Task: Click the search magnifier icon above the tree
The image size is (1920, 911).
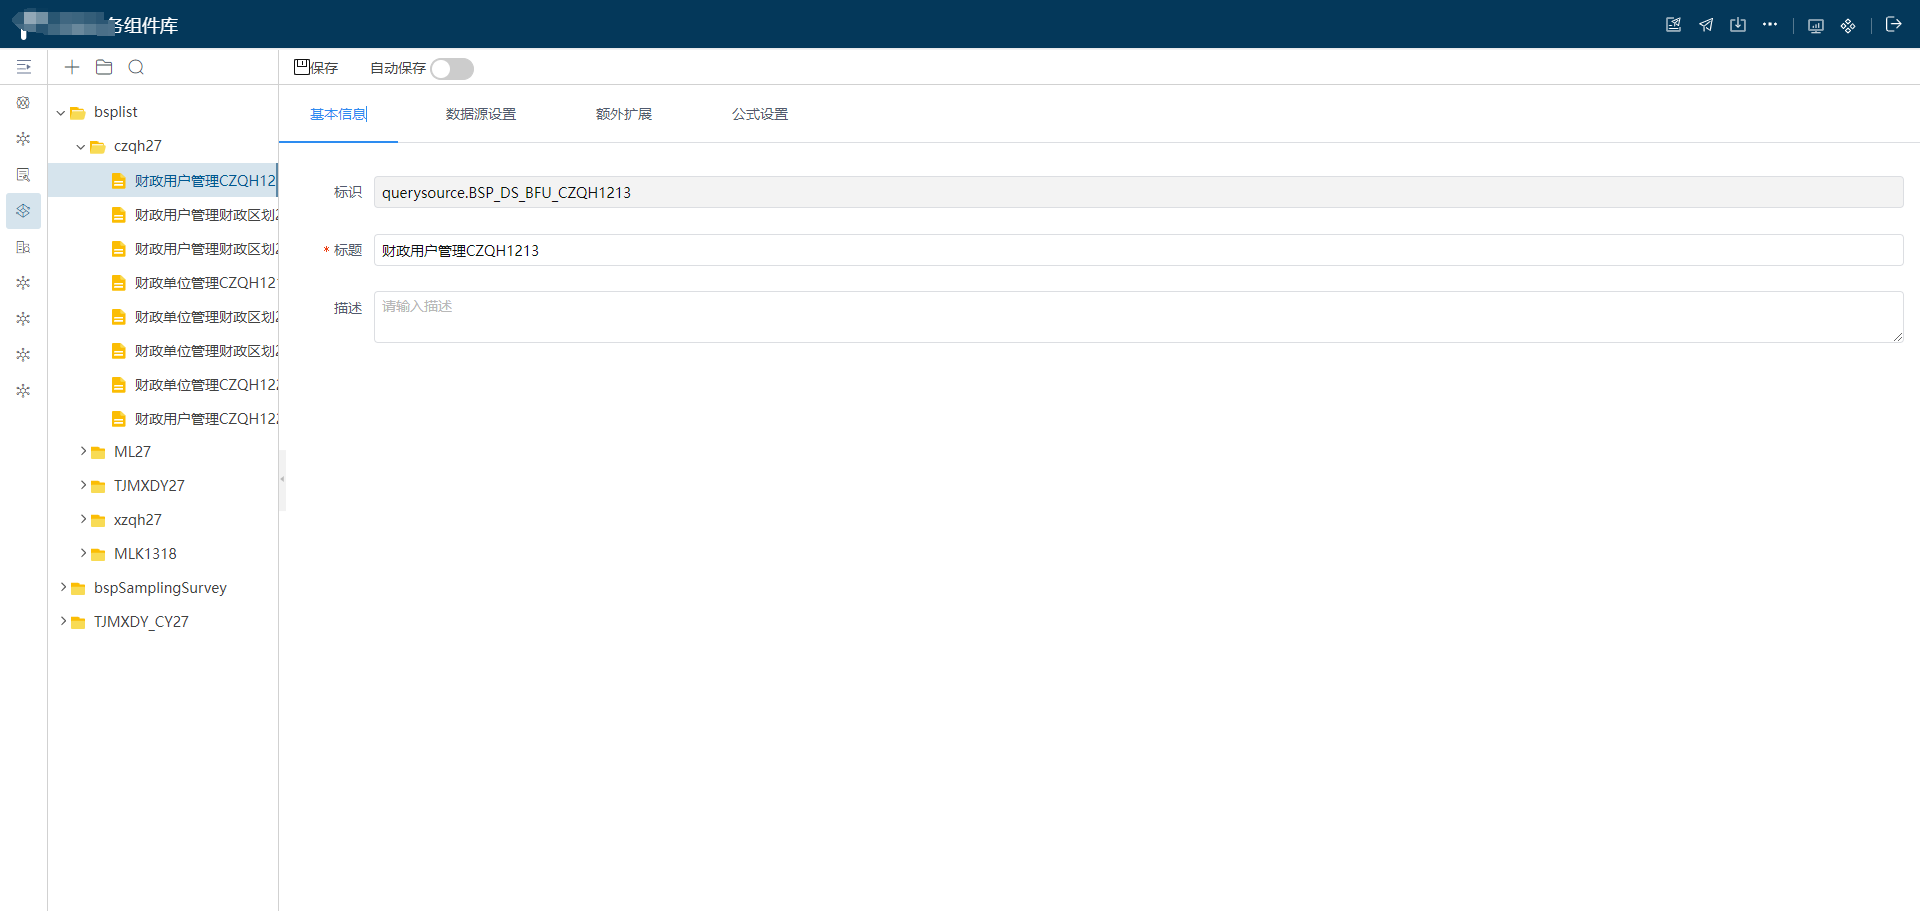Action: coord(136,67)
